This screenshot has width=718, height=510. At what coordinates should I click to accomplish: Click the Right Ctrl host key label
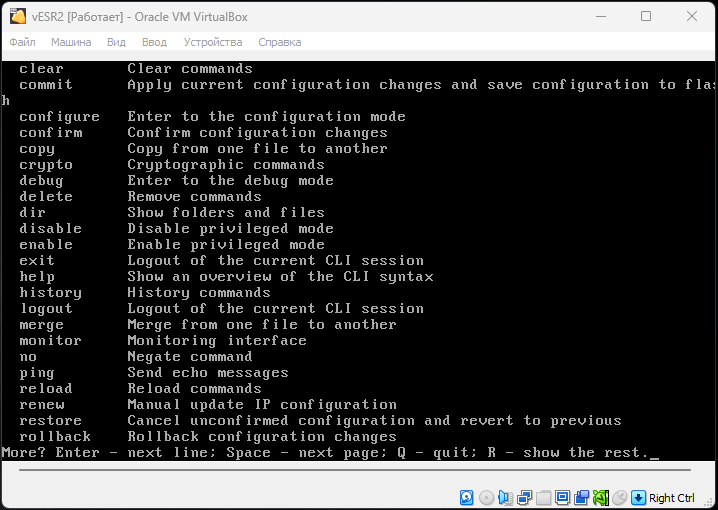[671, 498]
